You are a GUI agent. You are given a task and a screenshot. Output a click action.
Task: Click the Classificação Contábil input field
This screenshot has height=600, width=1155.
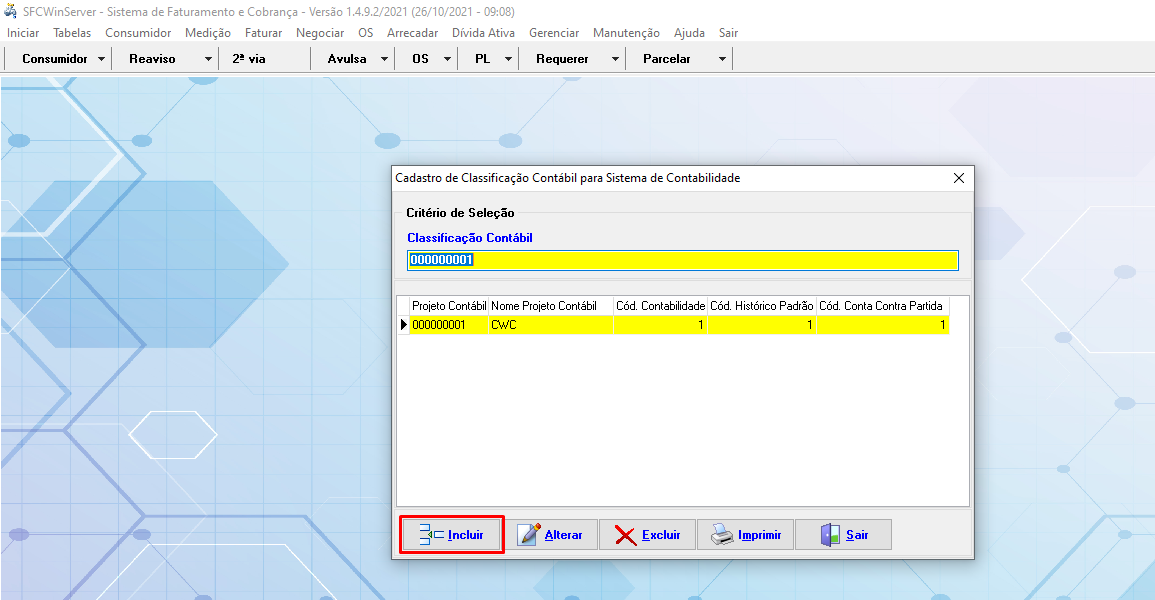click(x=682, y=260)
